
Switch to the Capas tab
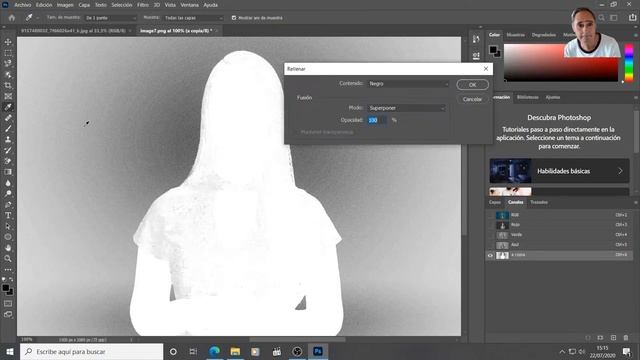495,202
